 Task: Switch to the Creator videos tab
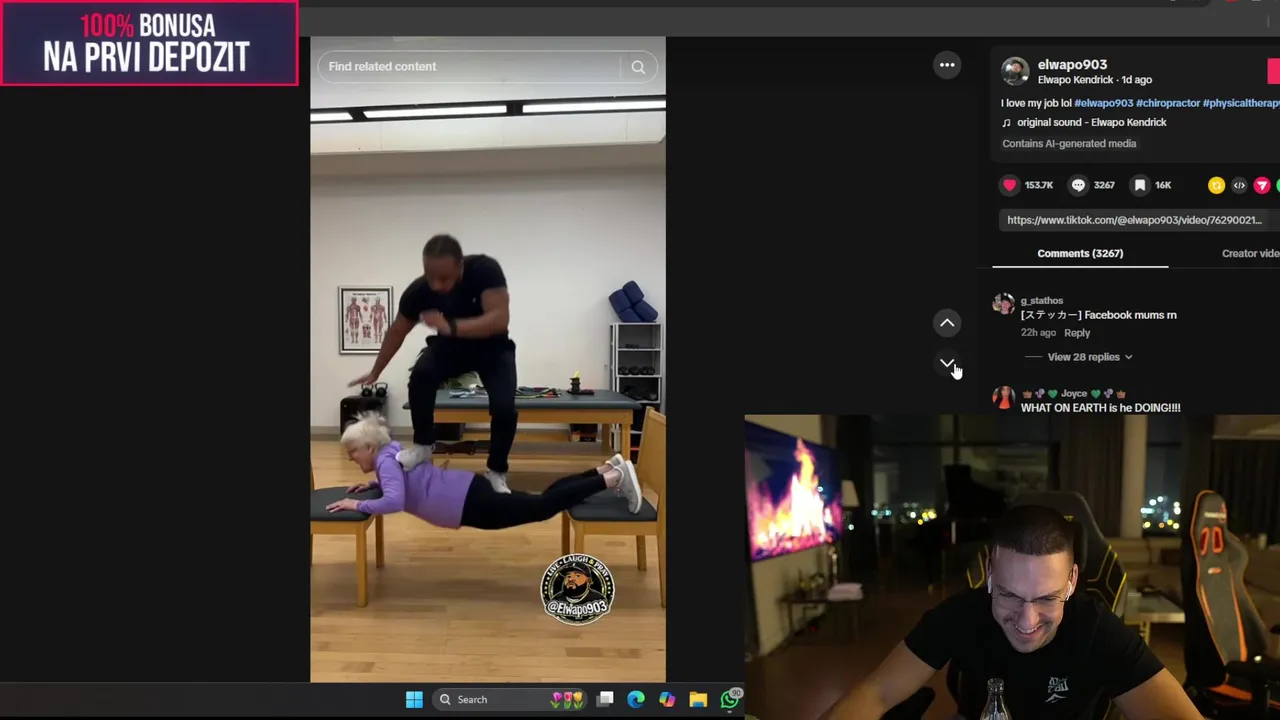(1251, 253)
